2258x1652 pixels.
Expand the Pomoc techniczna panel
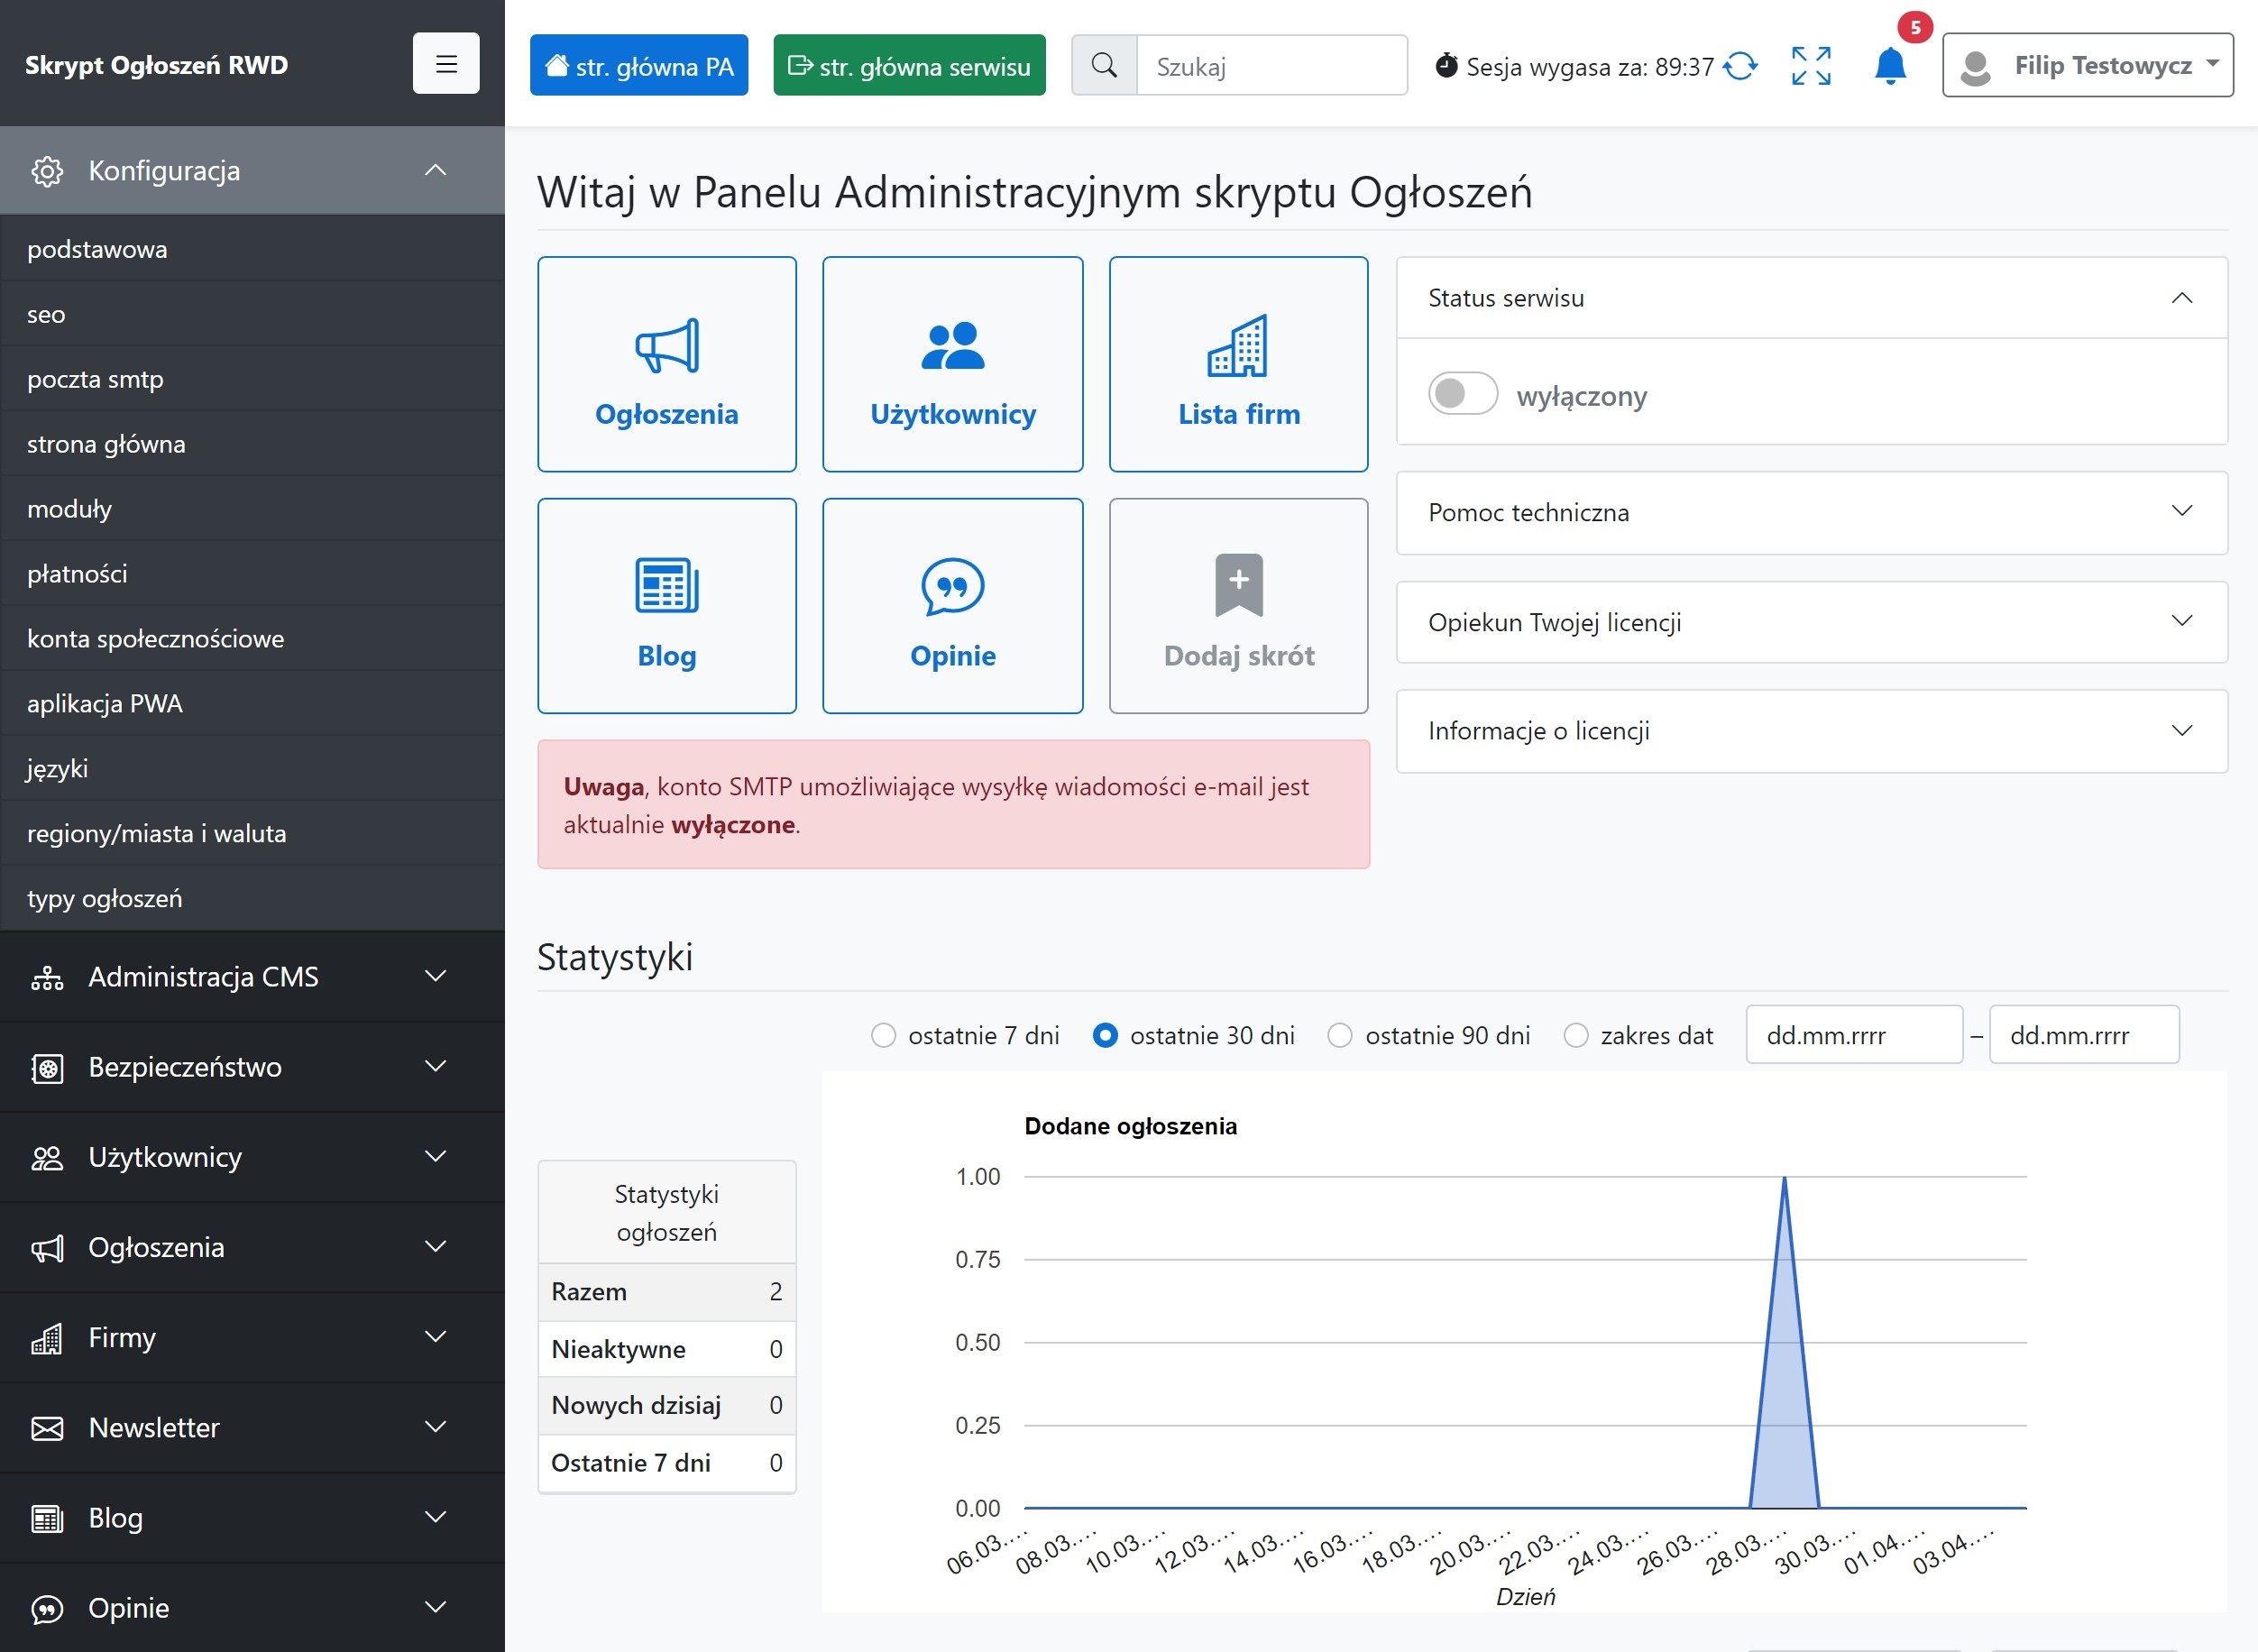(x=1811, y=512)
